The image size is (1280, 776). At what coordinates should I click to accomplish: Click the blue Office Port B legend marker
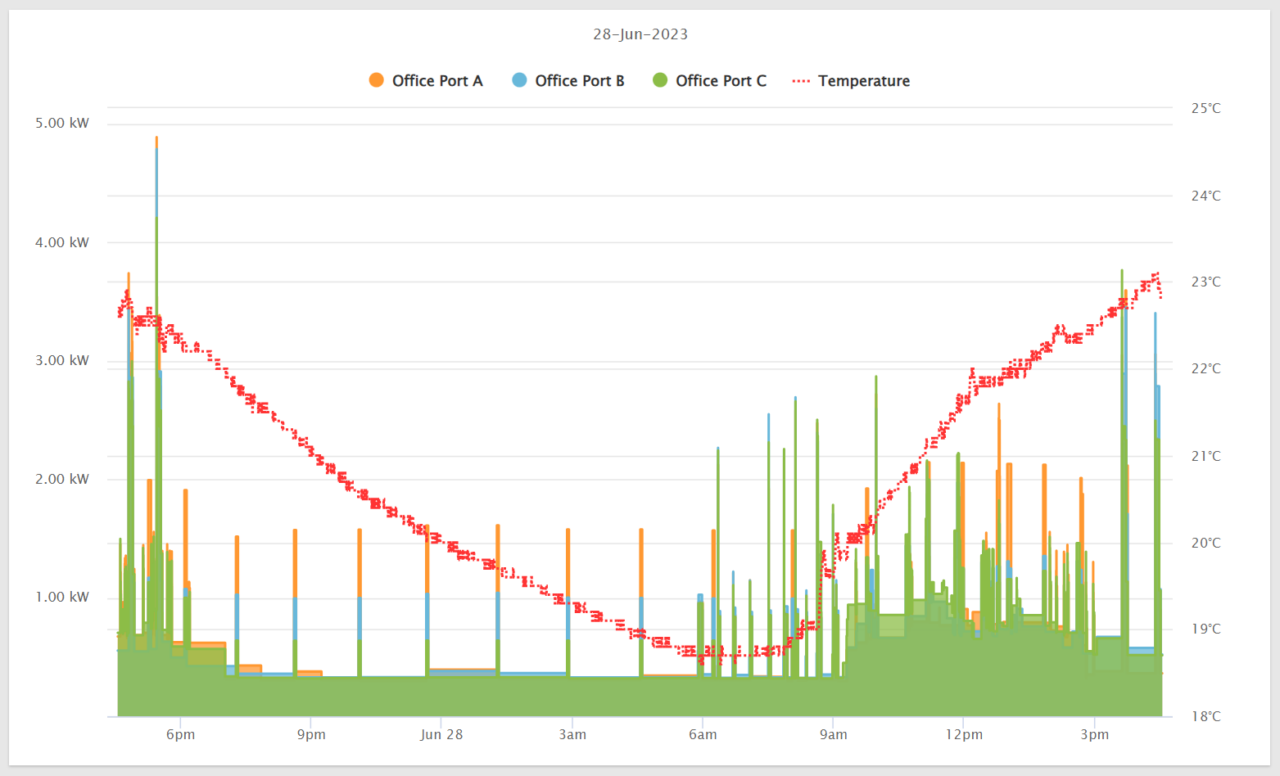[x=519, y=80]
